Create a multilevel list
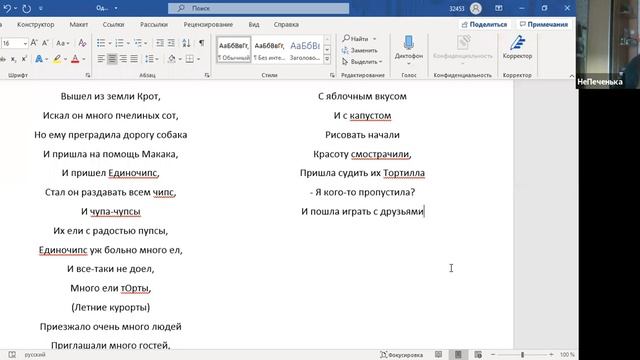 click(x=138, y=43)
